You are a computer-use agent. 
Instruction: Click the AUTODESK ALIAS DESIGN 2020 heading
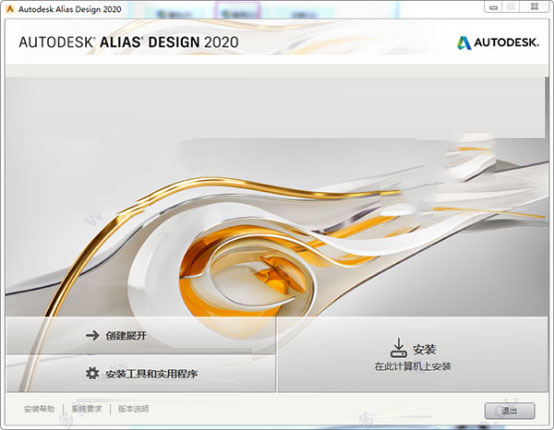[129, 42]
